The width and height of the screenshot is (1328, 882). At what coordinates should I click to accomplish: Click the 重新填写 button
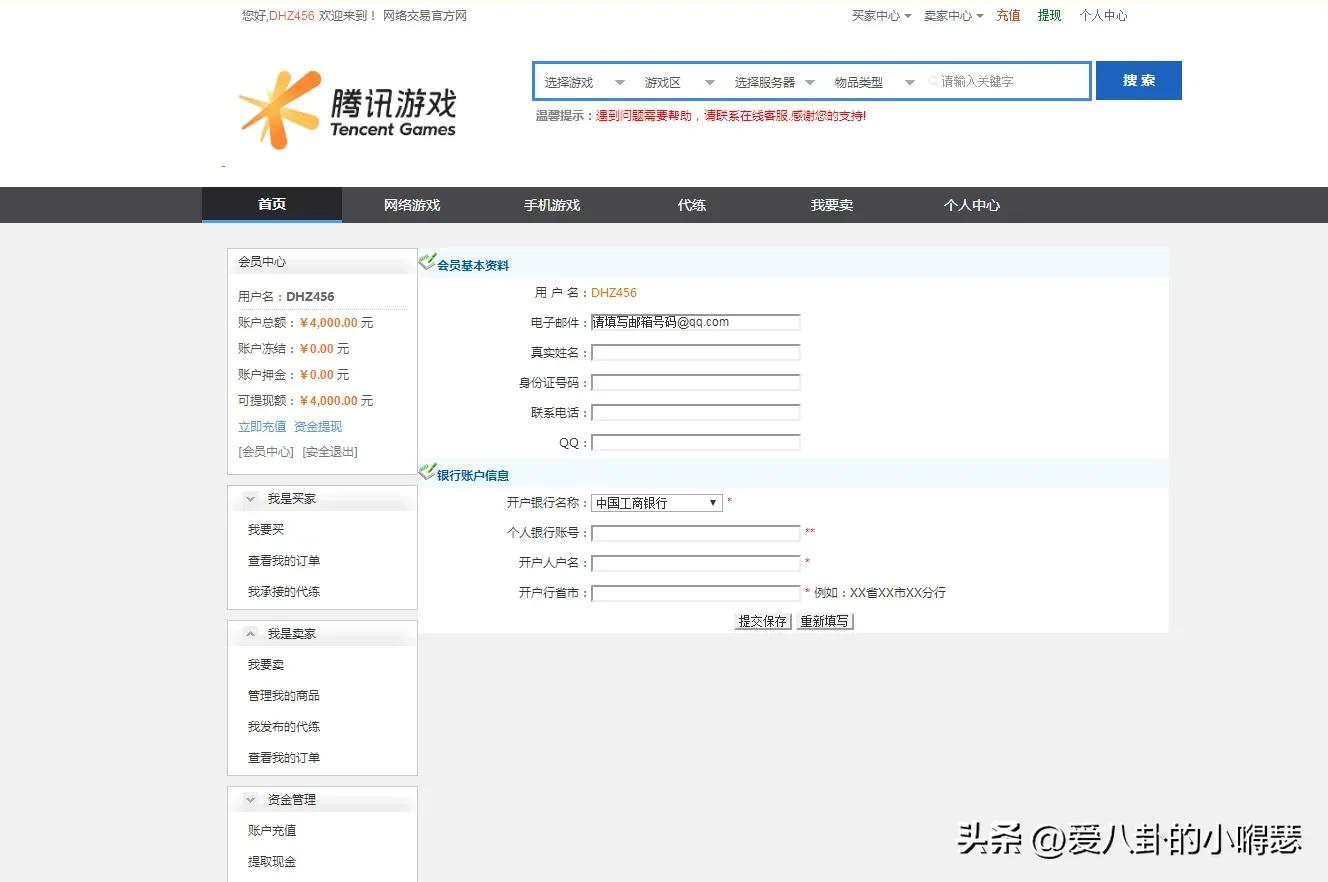click(x=824, y=620)
